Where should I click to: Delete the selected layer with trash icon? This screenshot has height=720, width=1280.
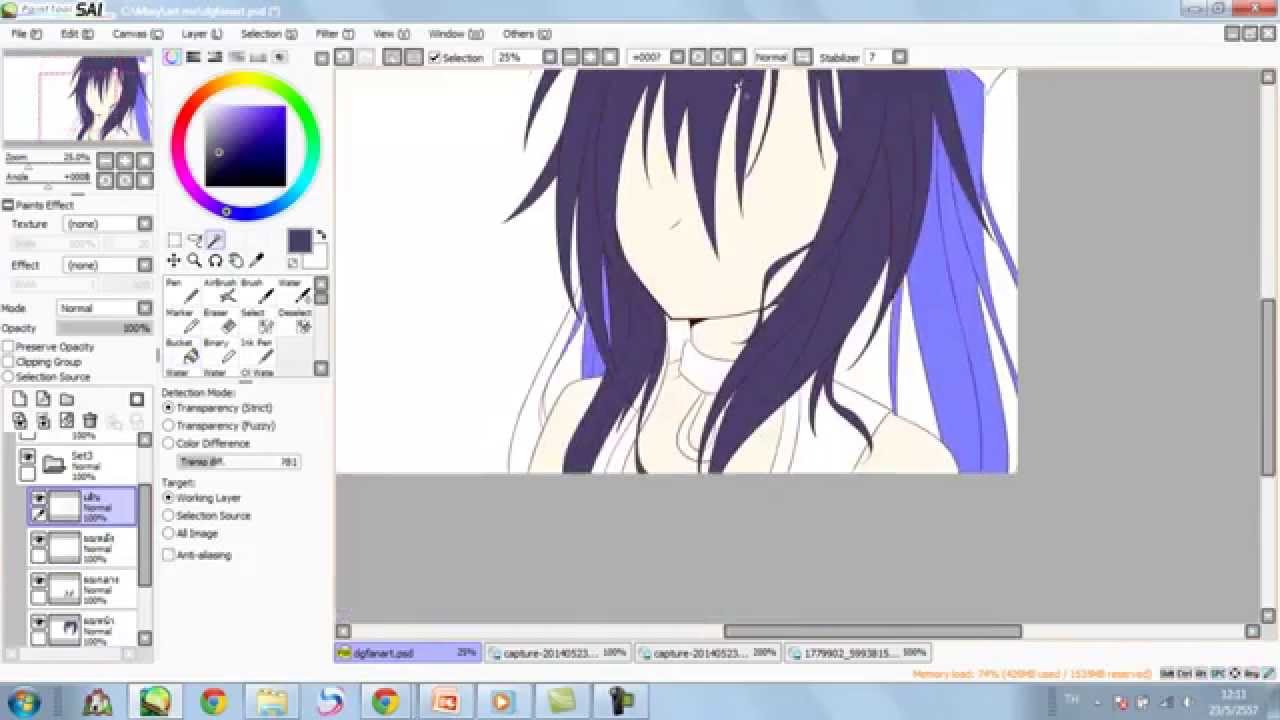(x=90, y=421)
